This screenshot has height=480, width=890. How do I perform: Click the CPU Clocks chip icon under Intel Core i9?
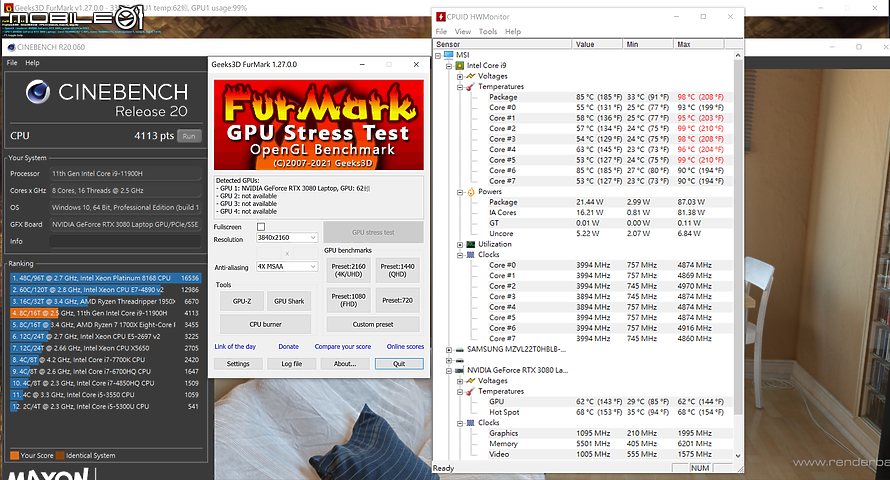471,255
